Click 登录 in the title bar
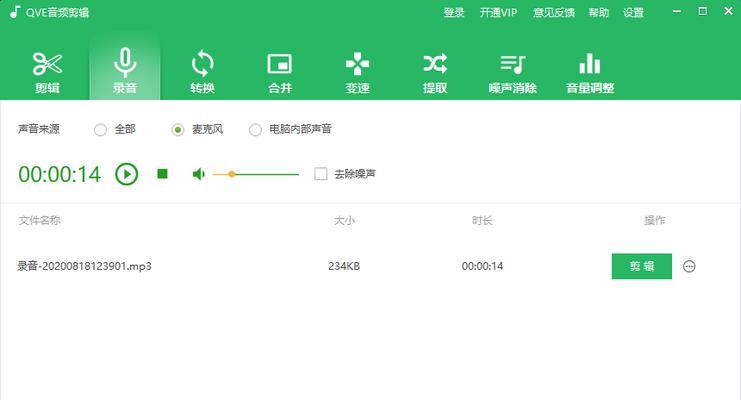 [454, 13]
